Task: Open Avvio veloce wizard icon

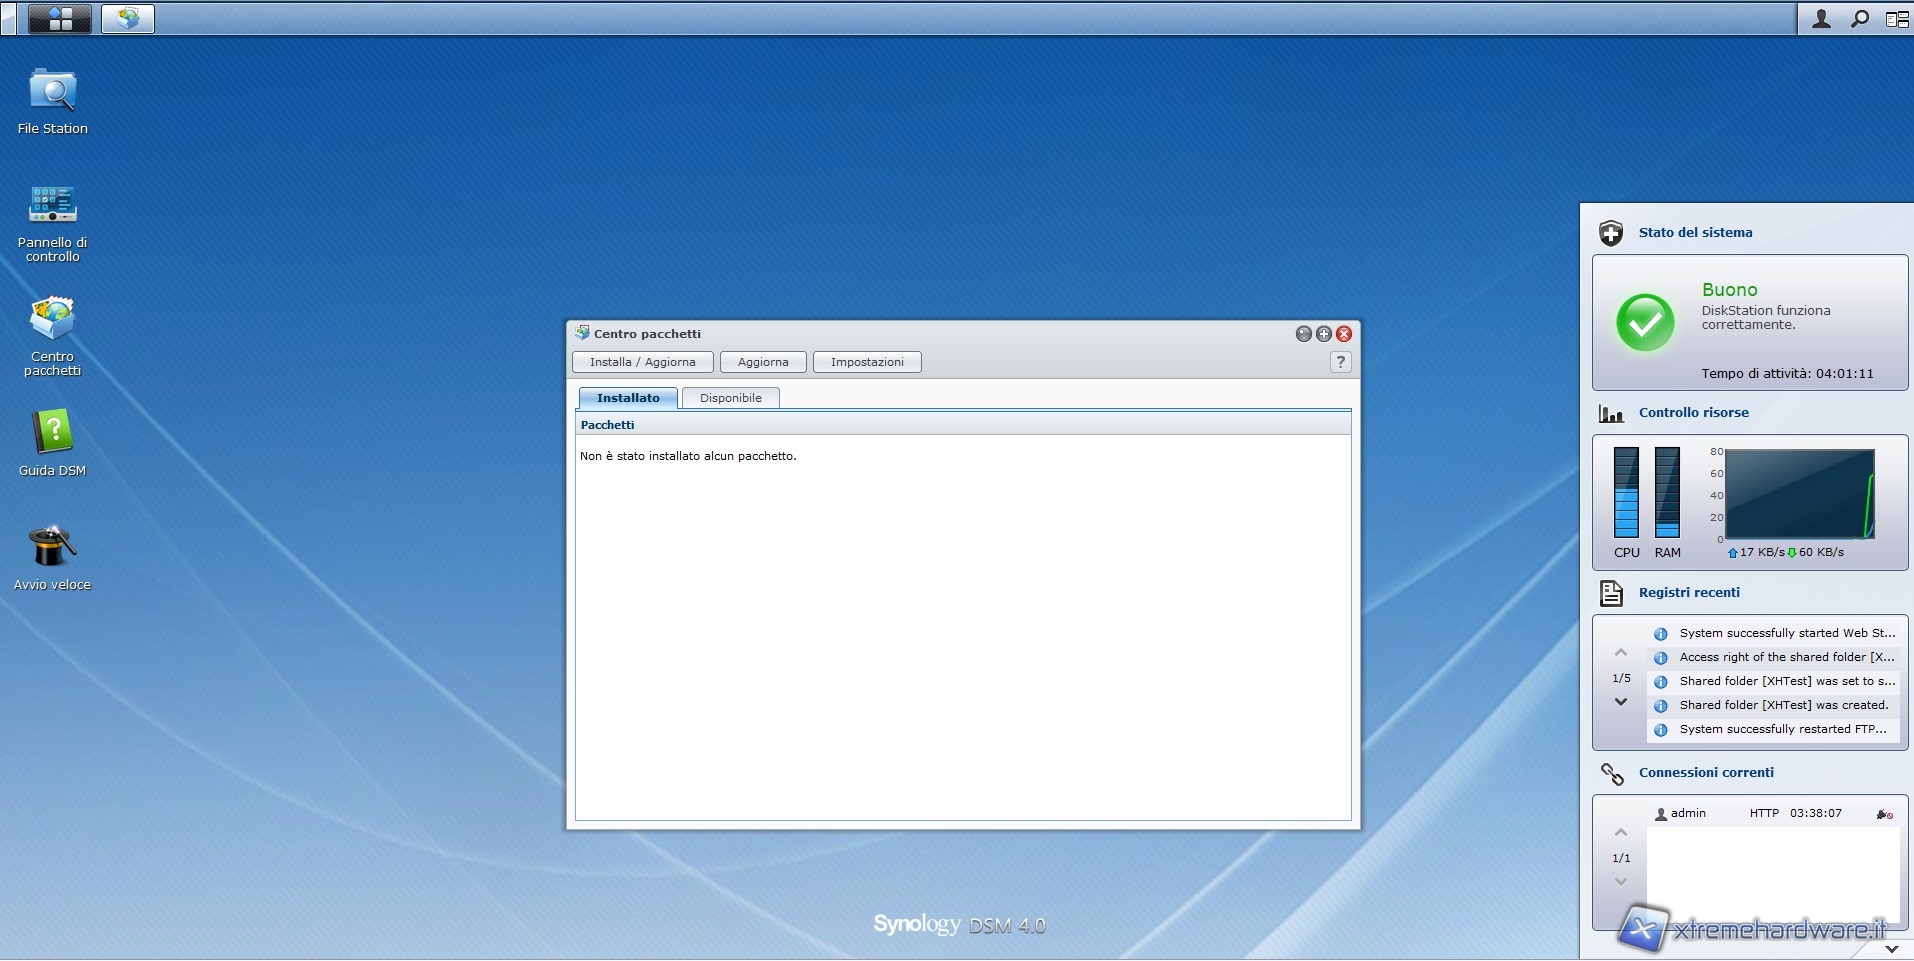Action: click(x=52, y=547)
